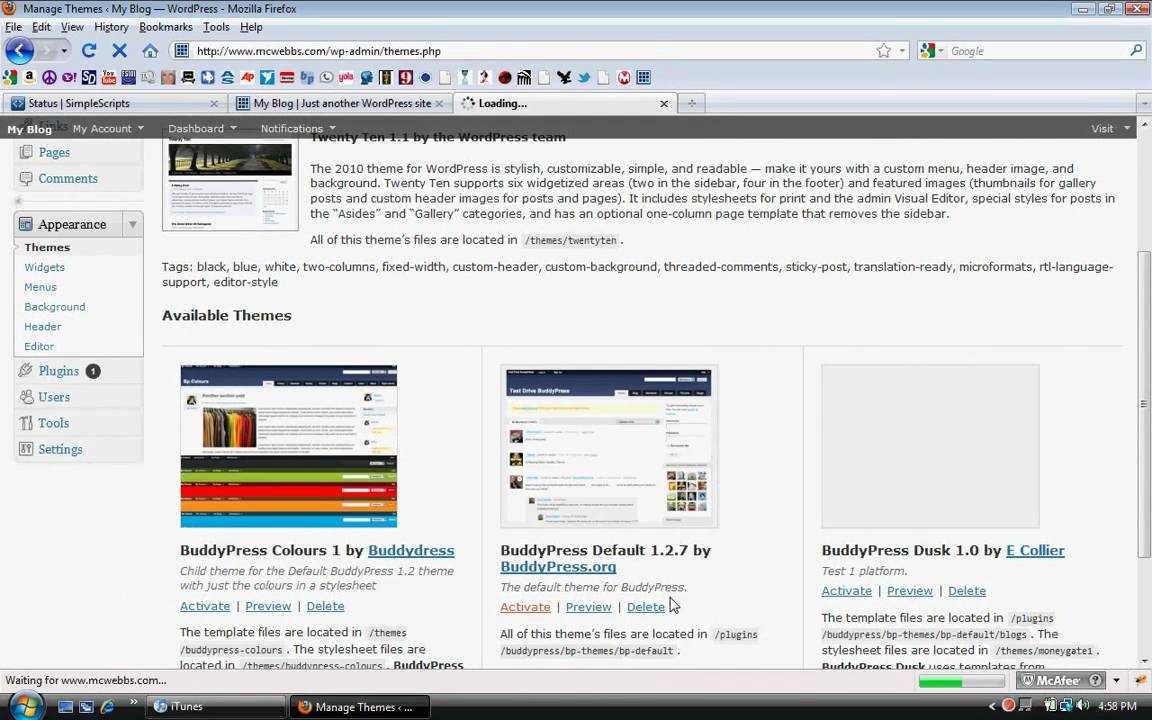Click the volume icon in system tray
1152x720 pixels.
(x=1081, y=706)
